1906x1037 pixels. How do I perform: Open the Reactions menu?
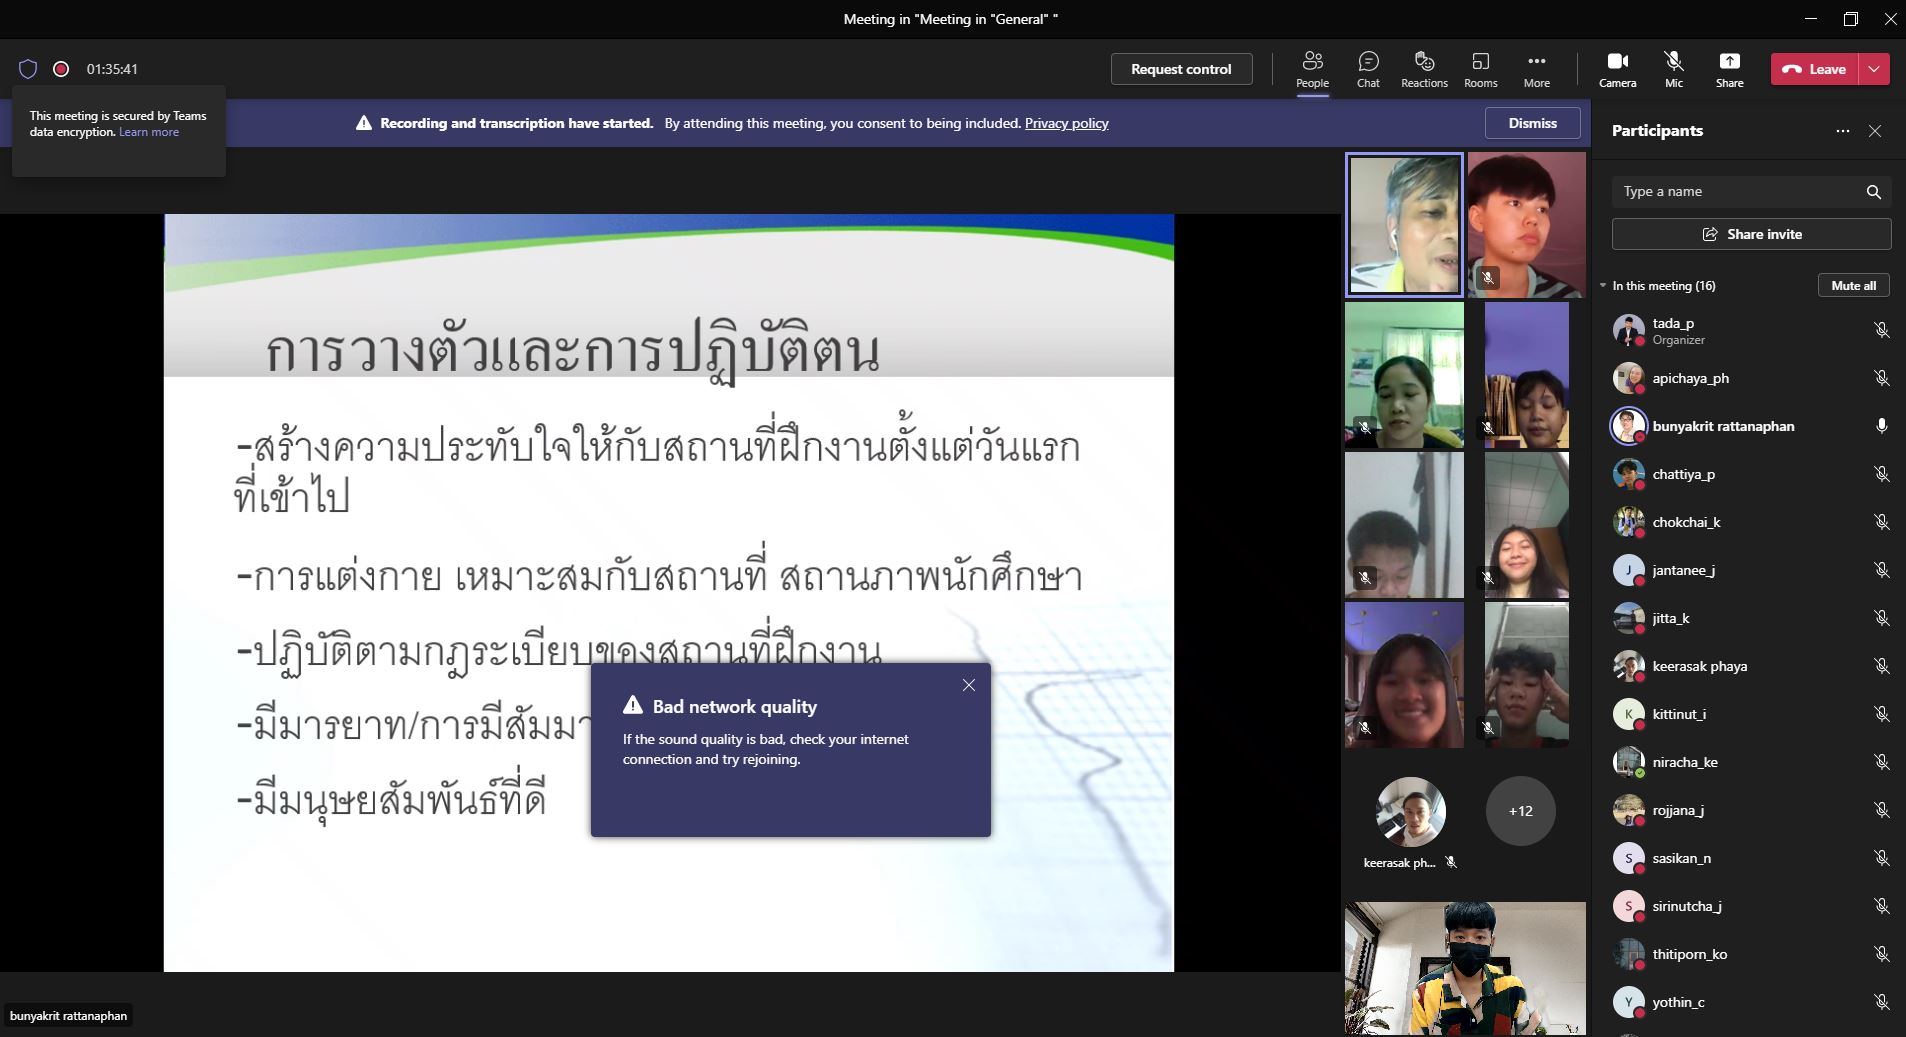[1424, 69]
